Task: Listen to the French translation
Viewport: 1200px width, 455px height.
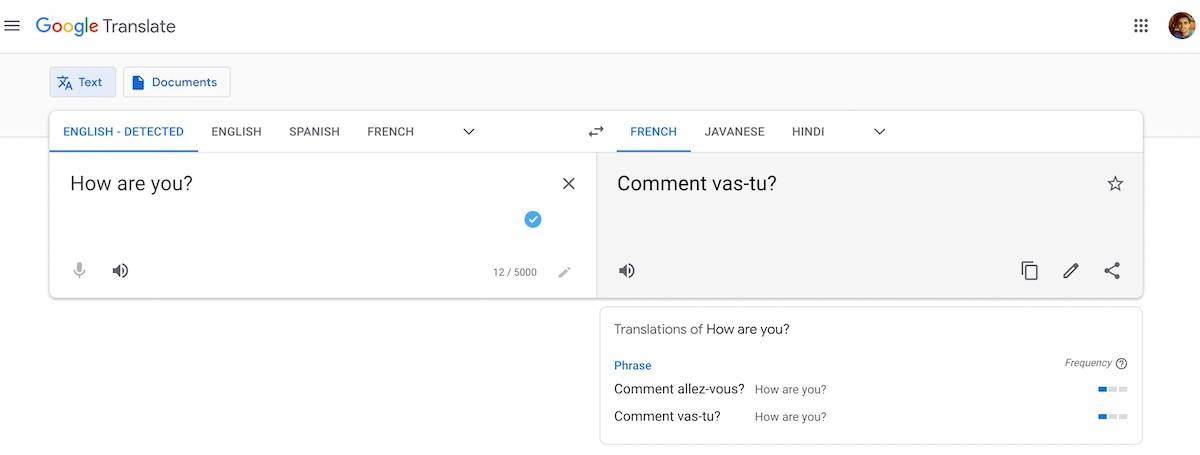Action: pyautogui.click(x=627, y=271)
